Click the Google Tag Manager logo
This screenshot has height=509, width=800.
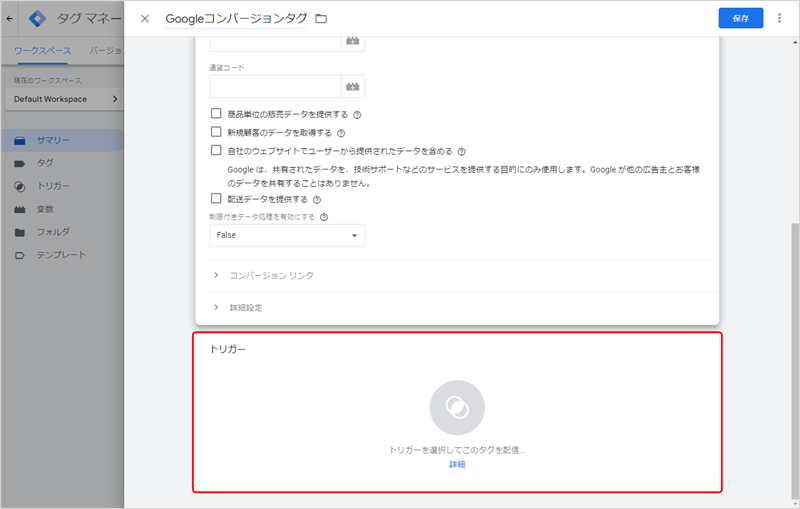point(37,18)
